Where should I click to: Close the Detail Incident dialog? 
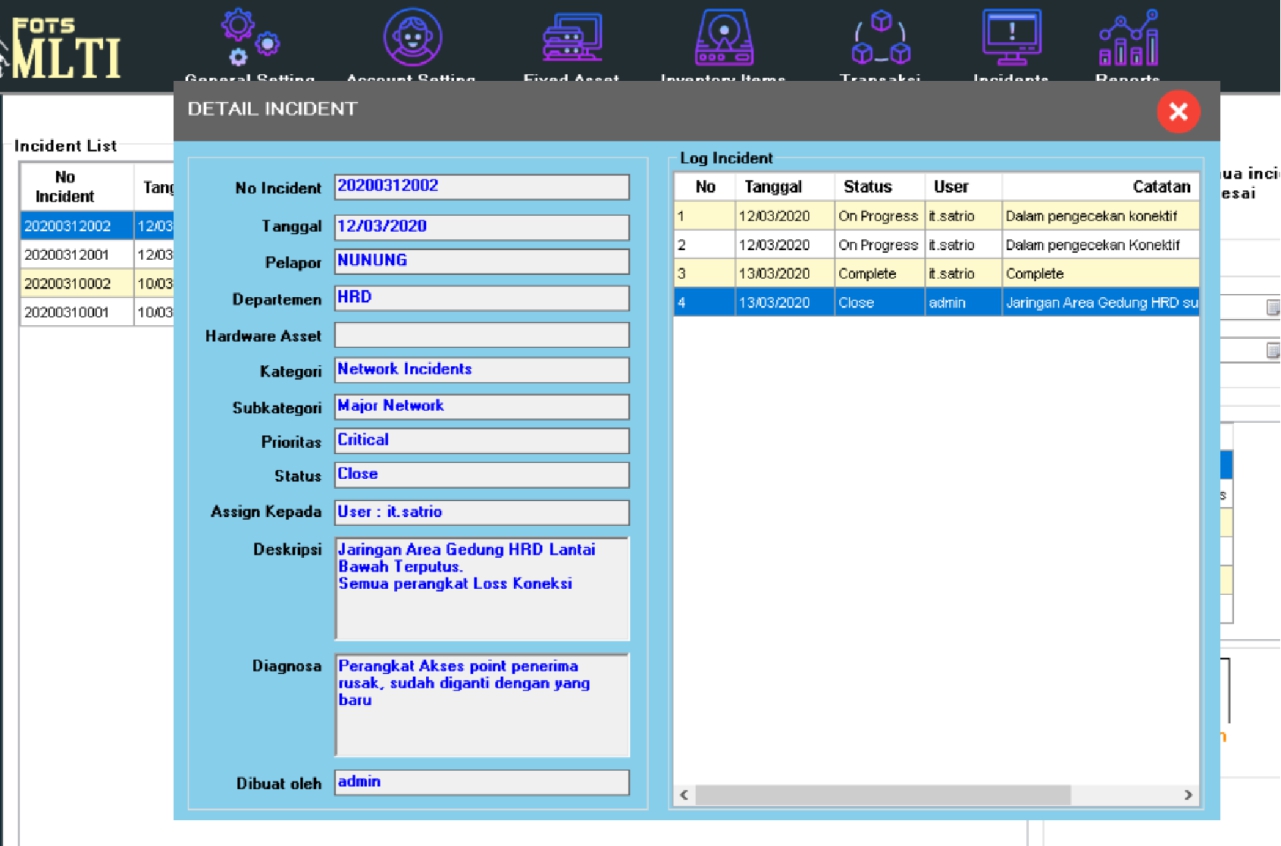(1178, 111)
